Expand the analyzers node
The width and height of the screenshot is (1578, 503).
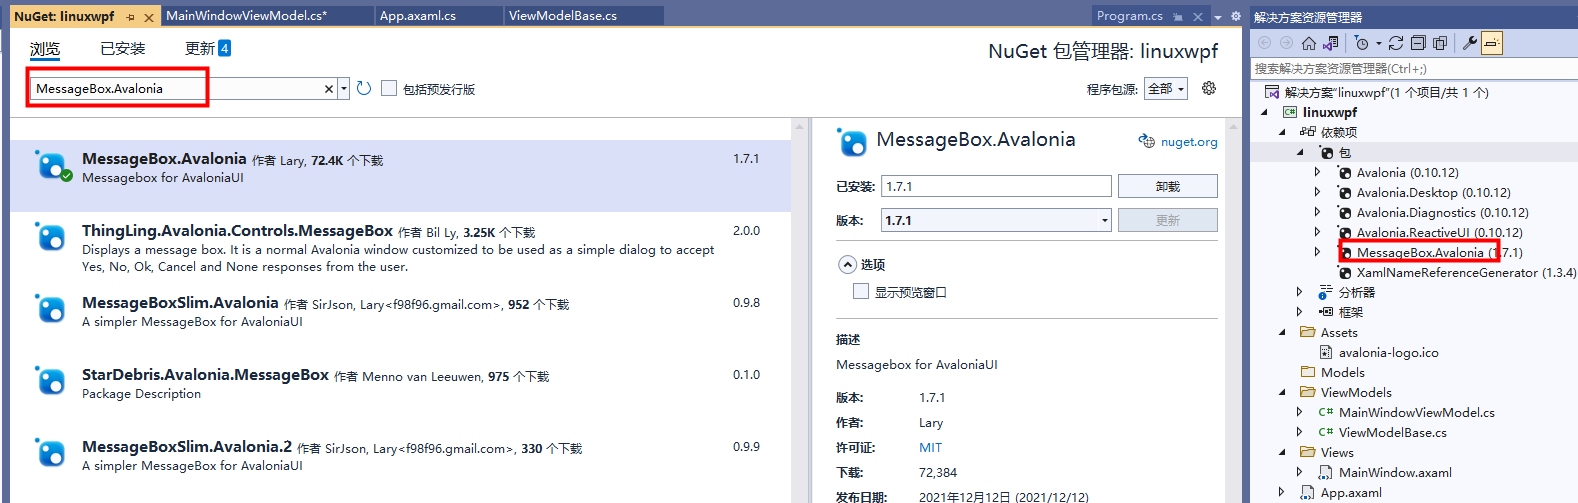(x=1300, y=292)
